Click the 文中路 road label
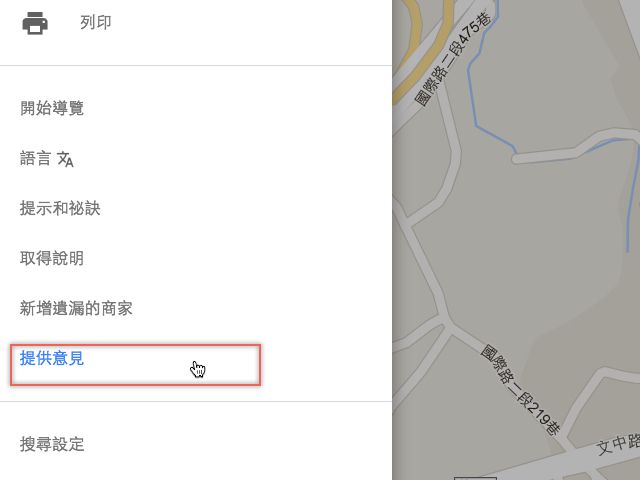This screenshot has width=640, height=480. pyautogui.click(x=618, y=443)
